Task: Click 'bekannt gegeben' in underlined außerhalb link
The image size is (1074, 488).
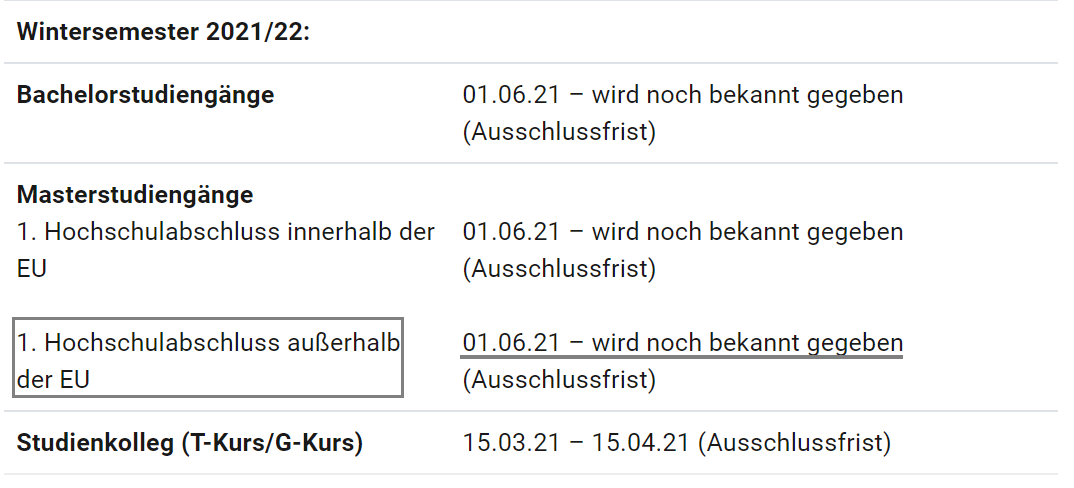Action: [x=806, y=343]
